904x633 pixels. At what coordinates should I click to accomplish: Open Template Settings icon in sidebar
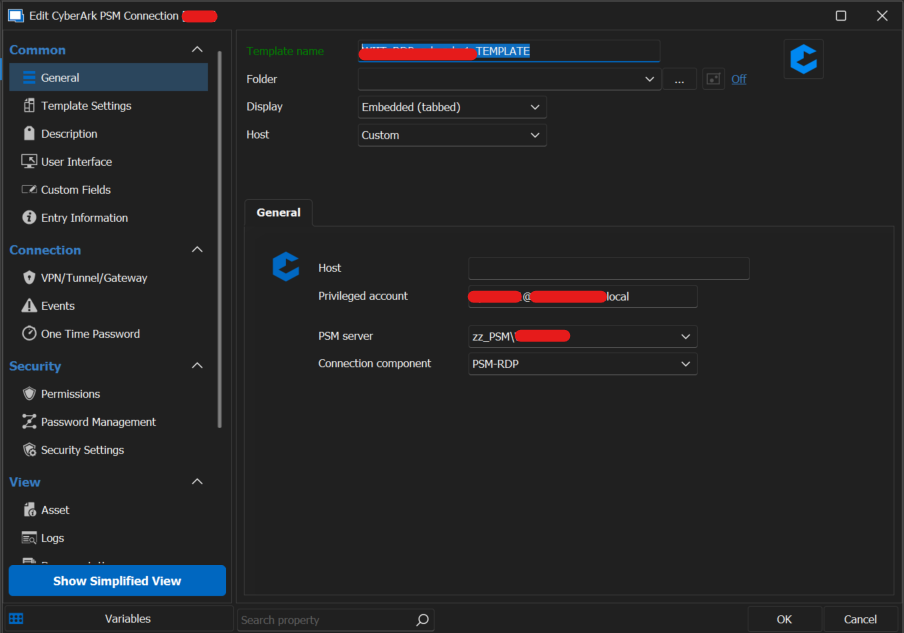[x=29, y=106]
